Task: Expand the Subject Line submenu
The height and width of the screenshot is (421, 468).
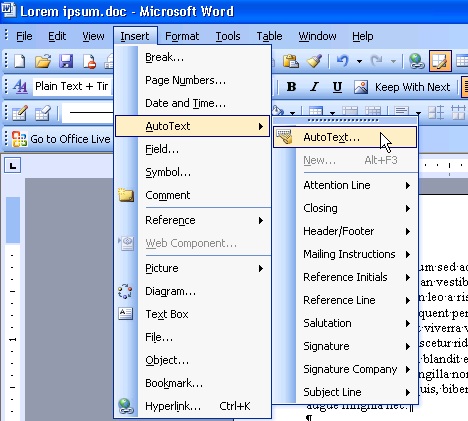Action: point(345,392)
